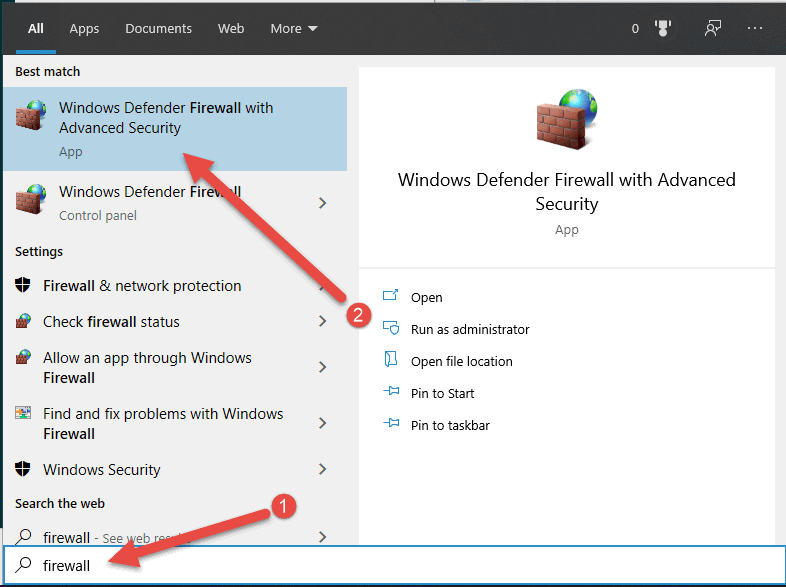This screenshot has height=587, width=786.
Task: Click the search box containing firewall
Action: pyautogui.click(x=394, y=565)
